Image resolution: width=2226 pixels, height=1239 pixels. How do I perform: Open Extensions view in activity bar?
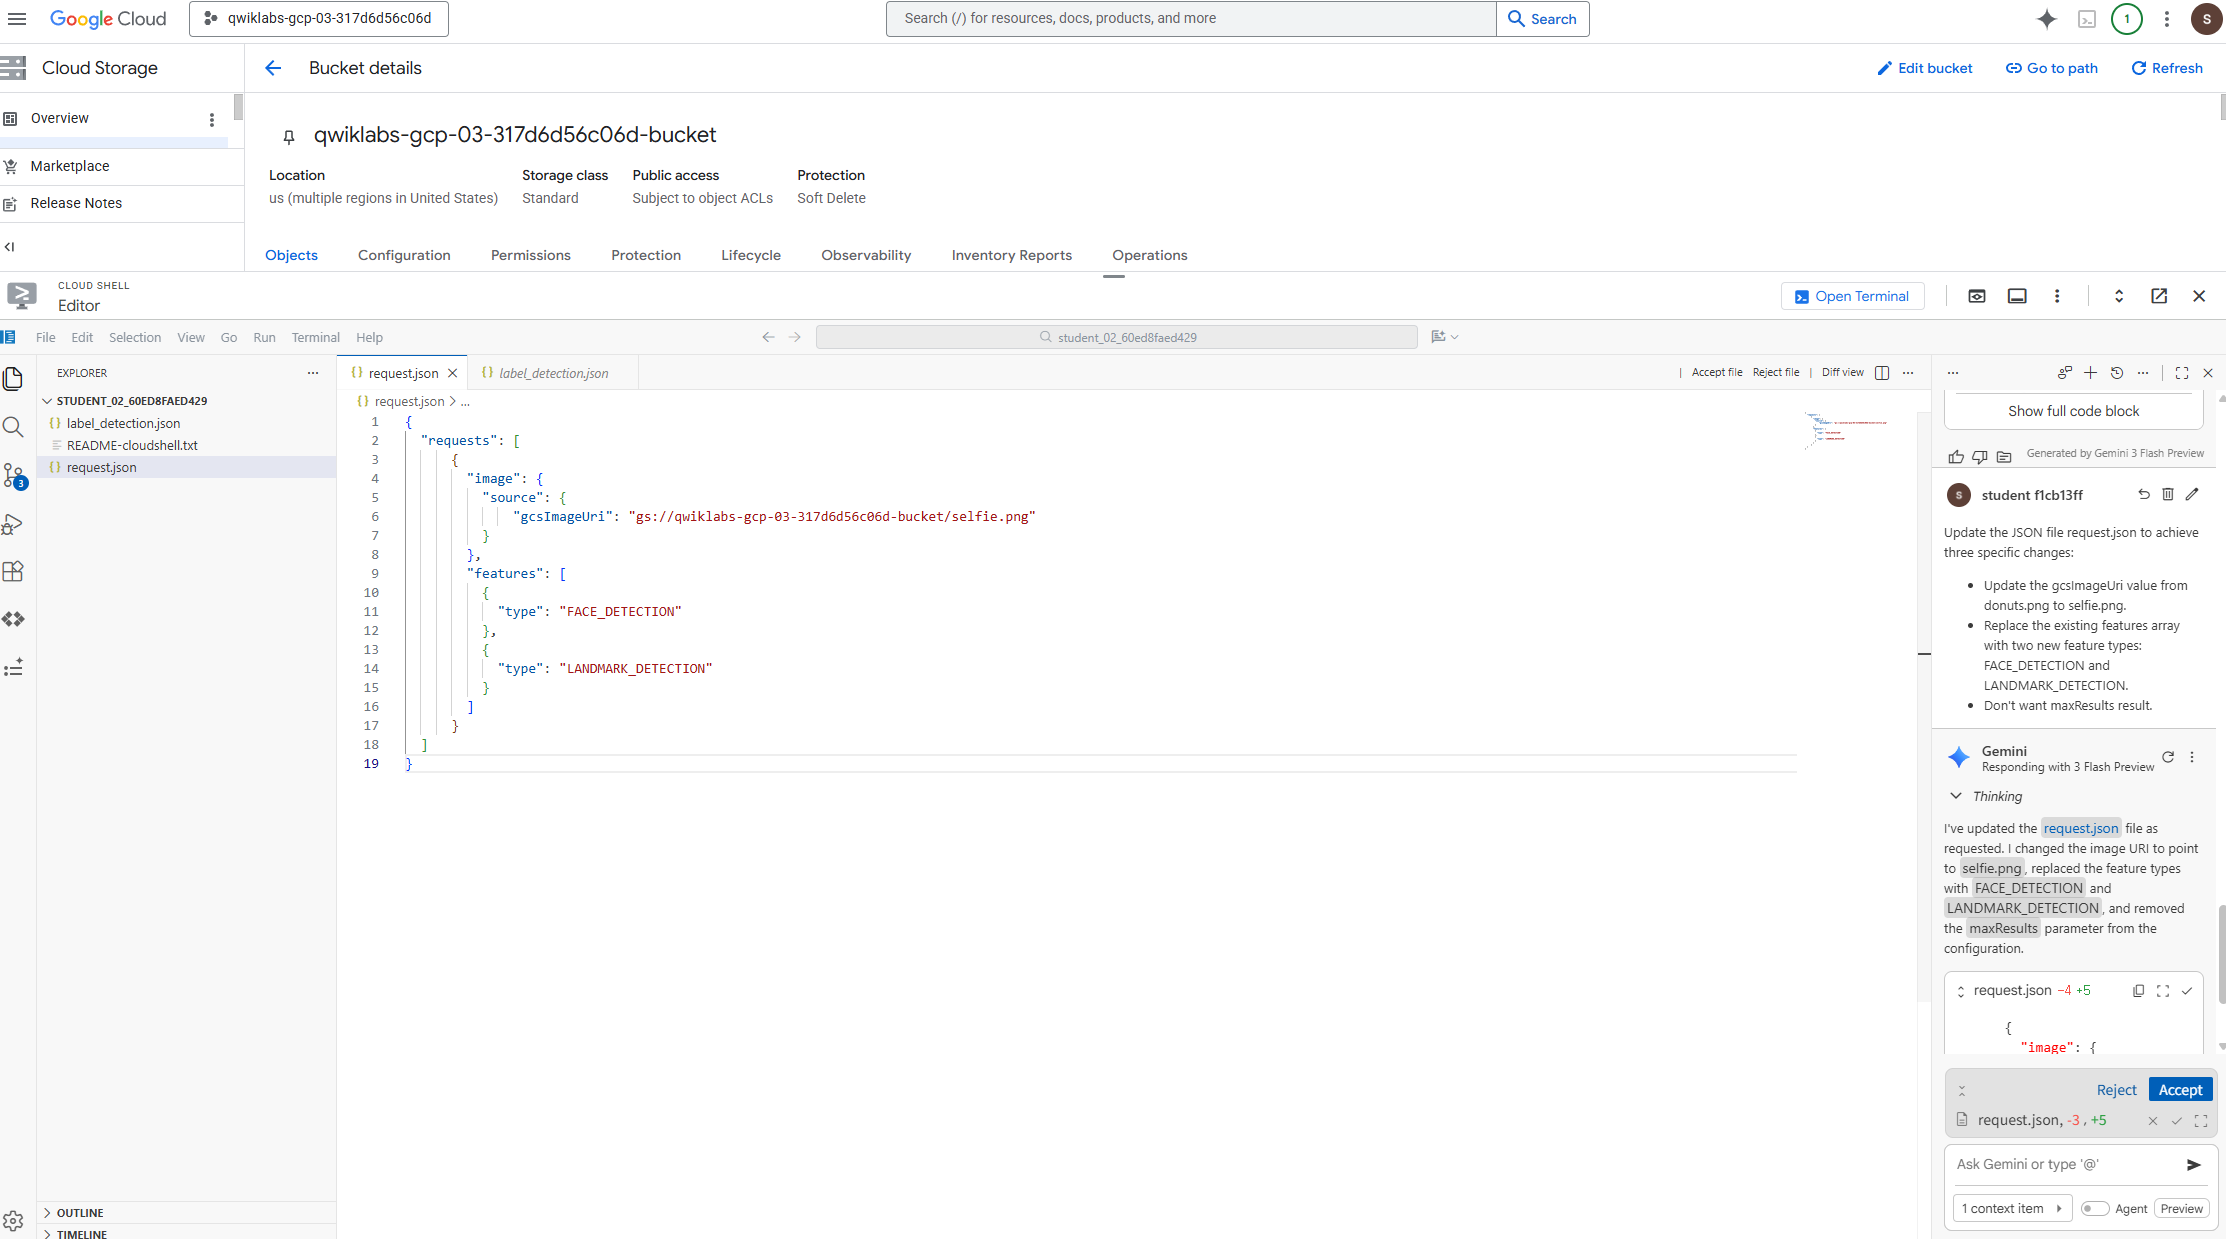(13, 571)
